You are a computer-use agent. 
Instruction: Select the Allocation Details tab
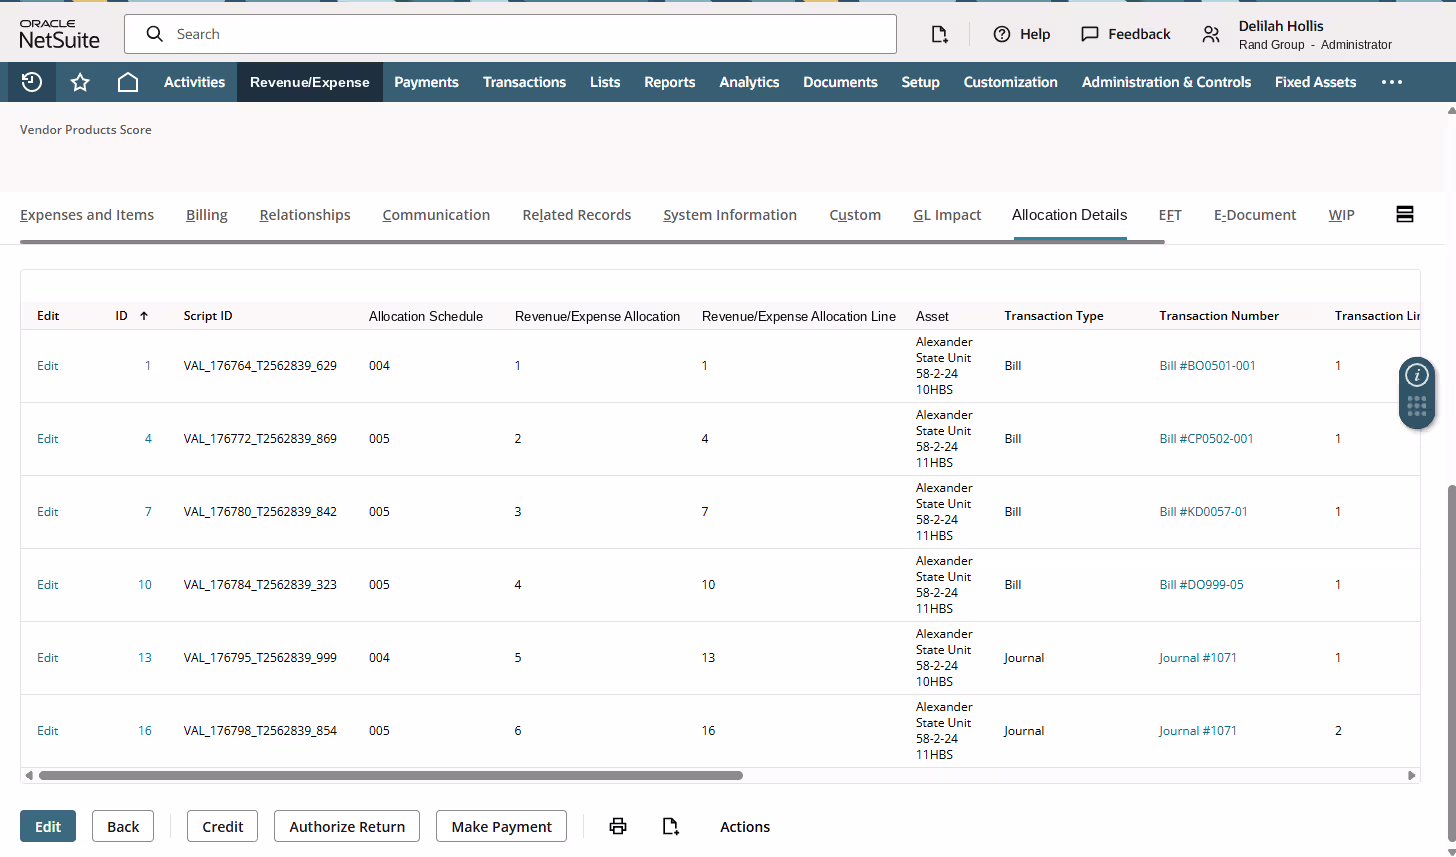[1069, 215]
